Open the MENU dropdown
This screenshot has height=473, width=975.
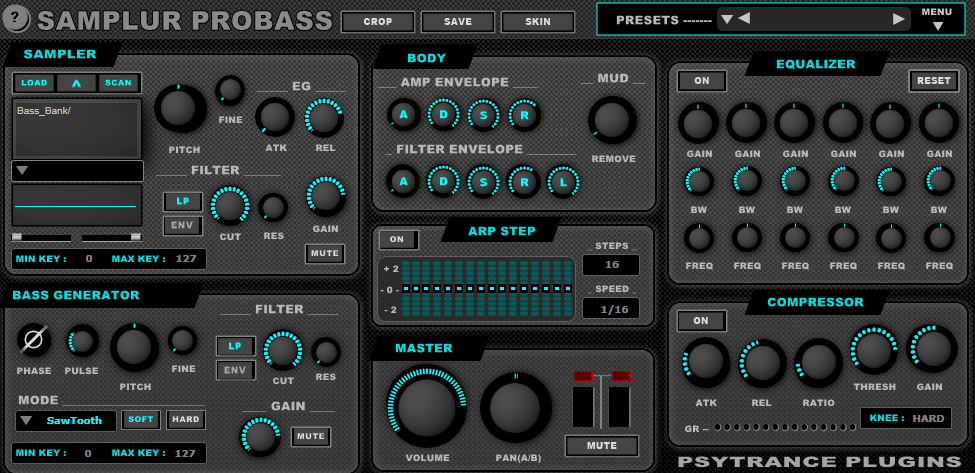tap(937, 20)
